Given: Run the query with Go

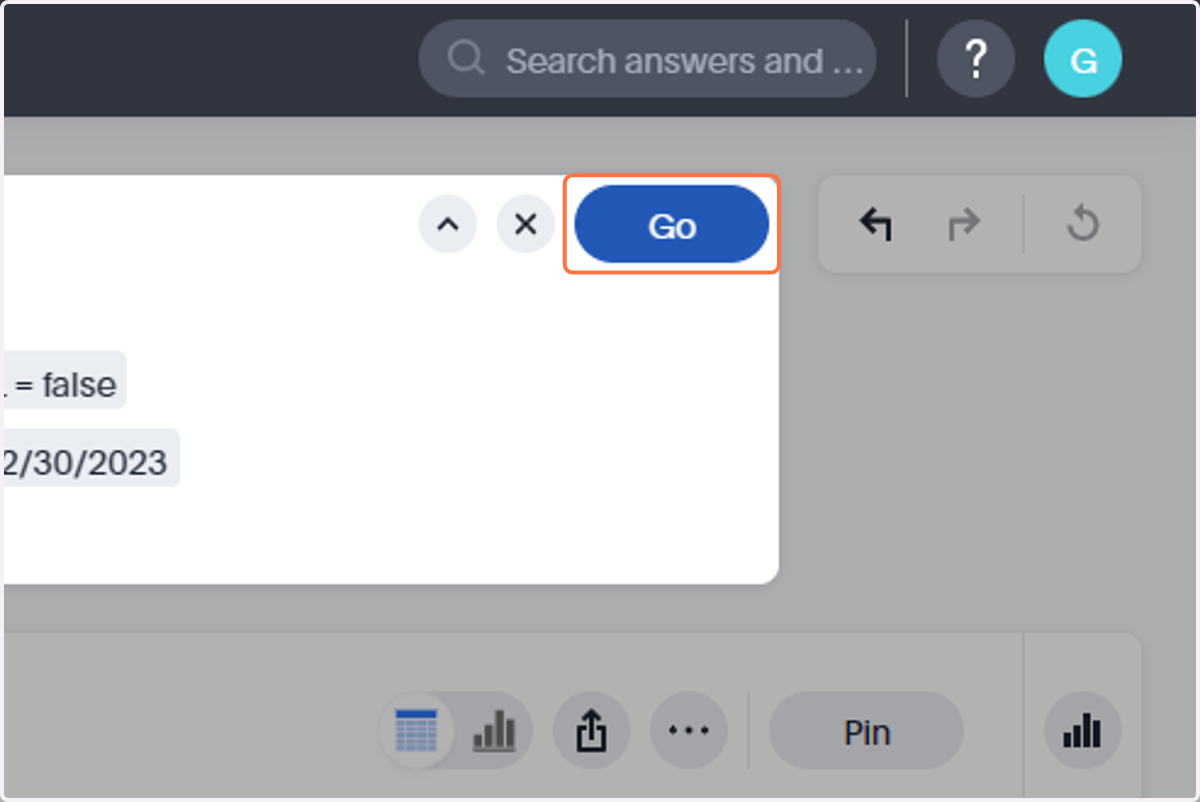Looking at the screenshot, I should (672, 225).
